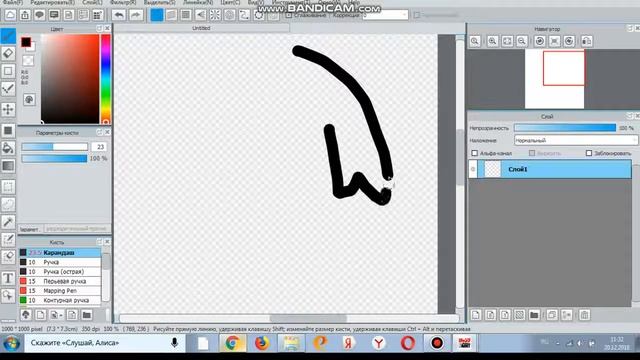Image resolution: width=640 pixels, height=360 pixels.
Task: Select the Gradient tool
Action: [8, 166]
